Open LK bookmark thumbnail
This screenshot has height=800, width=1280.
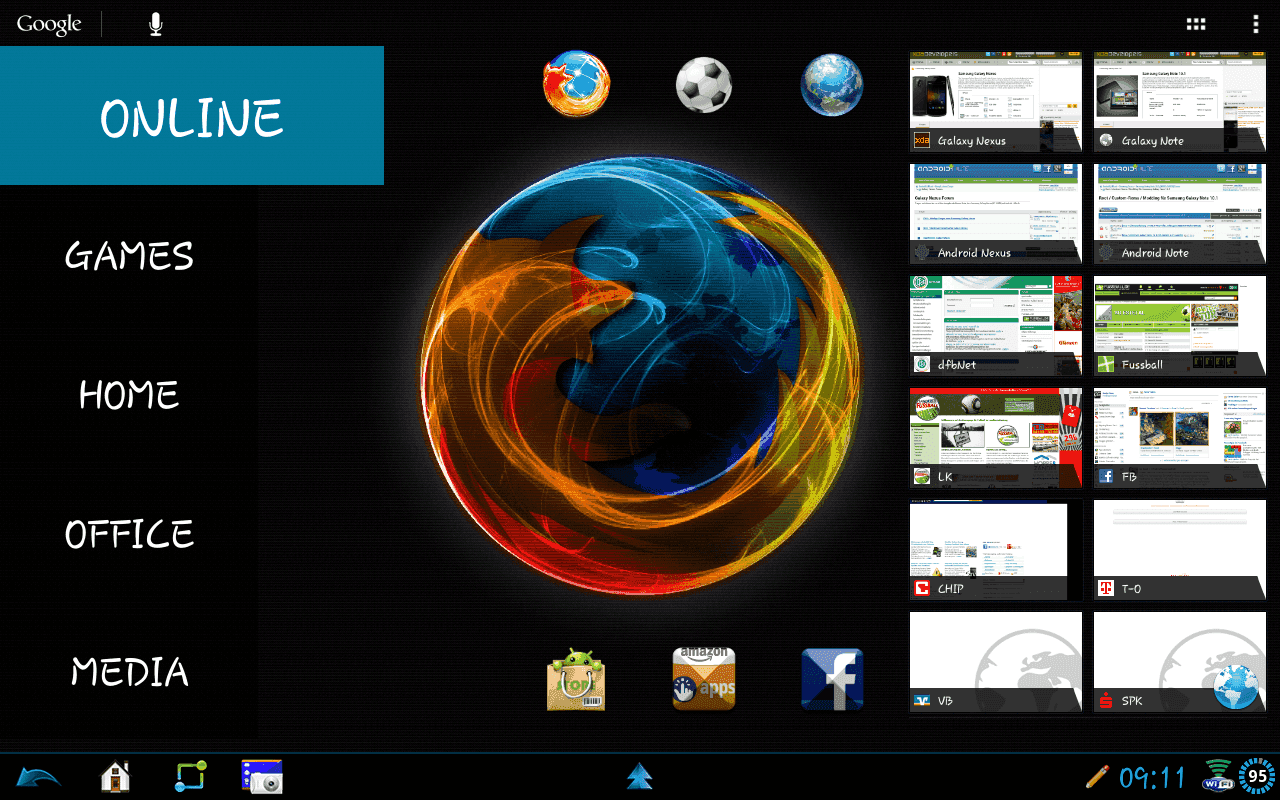(996, 438)
